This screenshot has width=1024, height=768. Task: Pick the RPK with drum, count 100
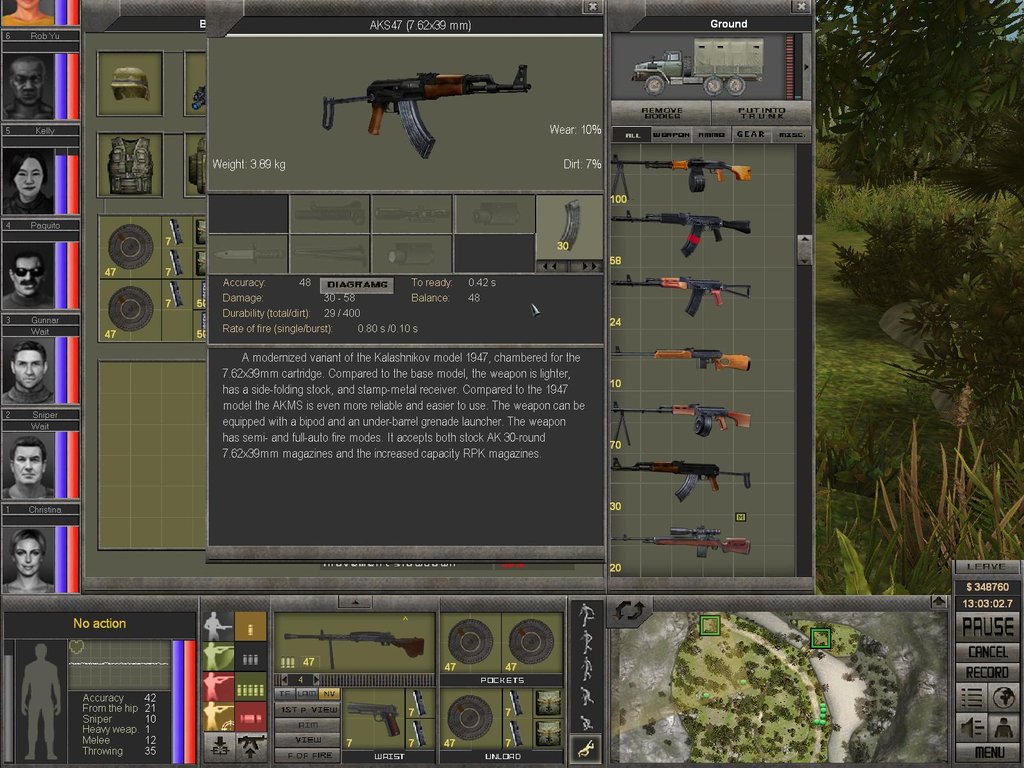click(682, 173)
